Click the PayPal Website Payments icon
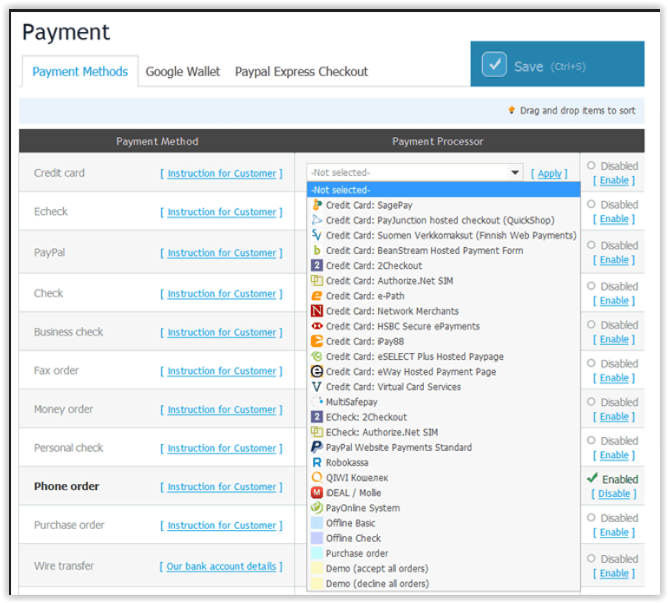 tap(317, 447)
